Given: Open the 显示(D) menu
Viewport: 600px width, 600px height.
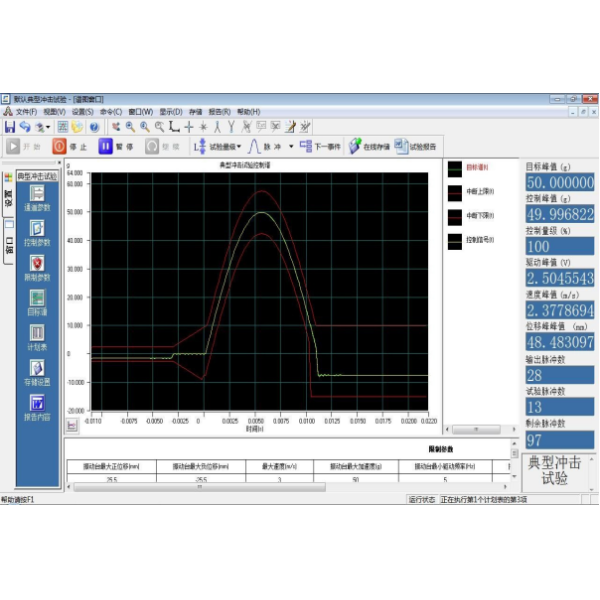Looking at the screenshot, I should [x=171, y=112].
